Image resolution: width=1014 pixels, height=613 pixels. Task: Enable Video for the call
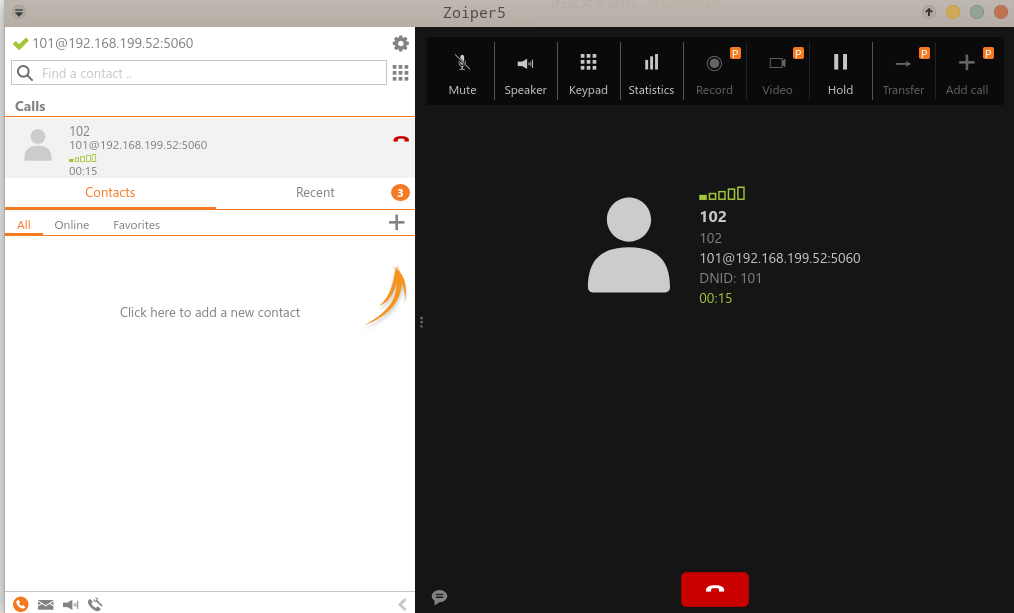777,72
